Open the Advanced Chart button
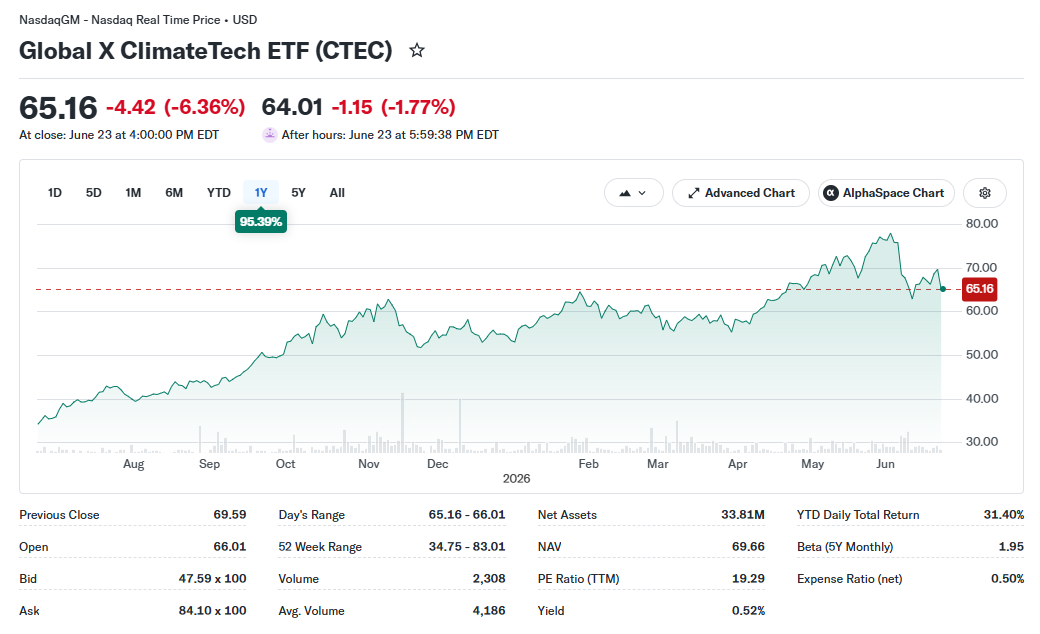Image resolution: width=1040 pixels, height=634 pixels. pos(741,193)
